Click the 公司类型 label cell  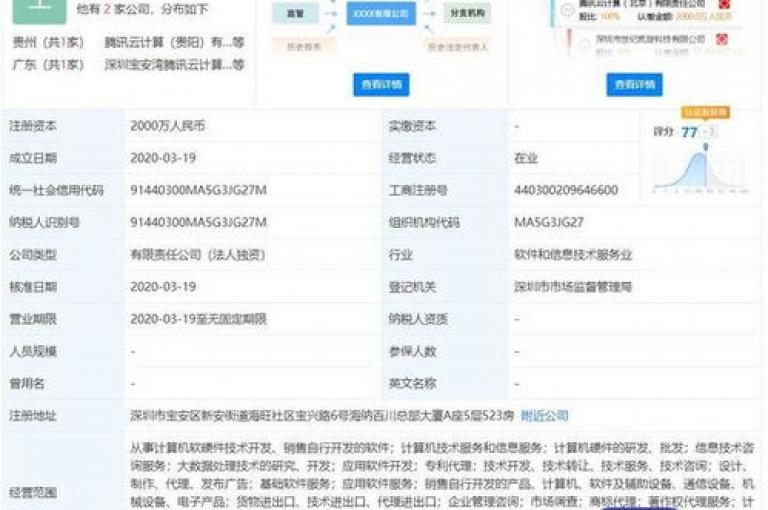click(63, 255)
